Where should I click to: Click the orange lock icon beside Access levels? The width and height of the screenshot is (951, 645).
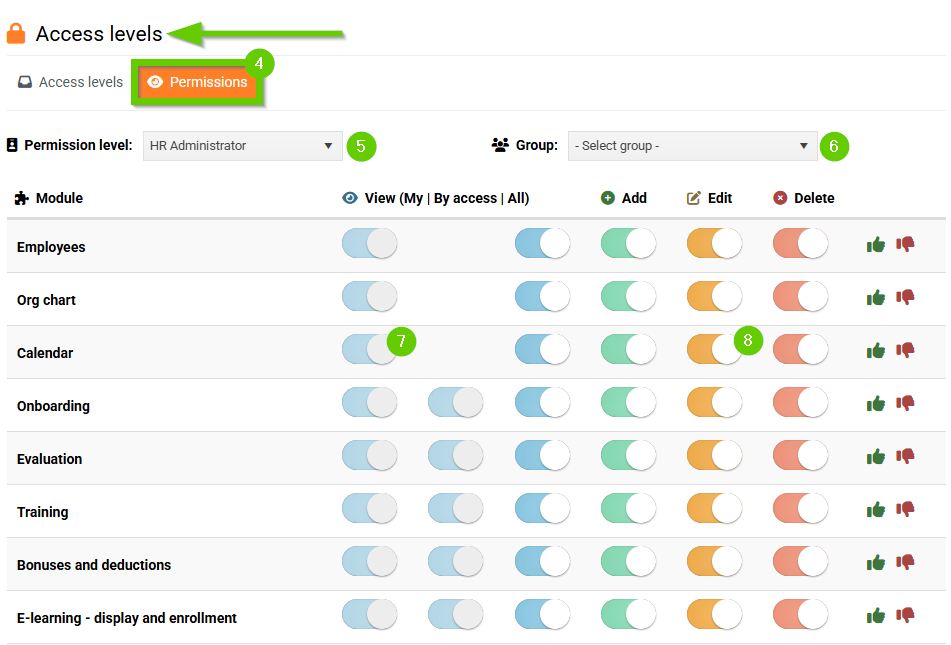point(16,34)
